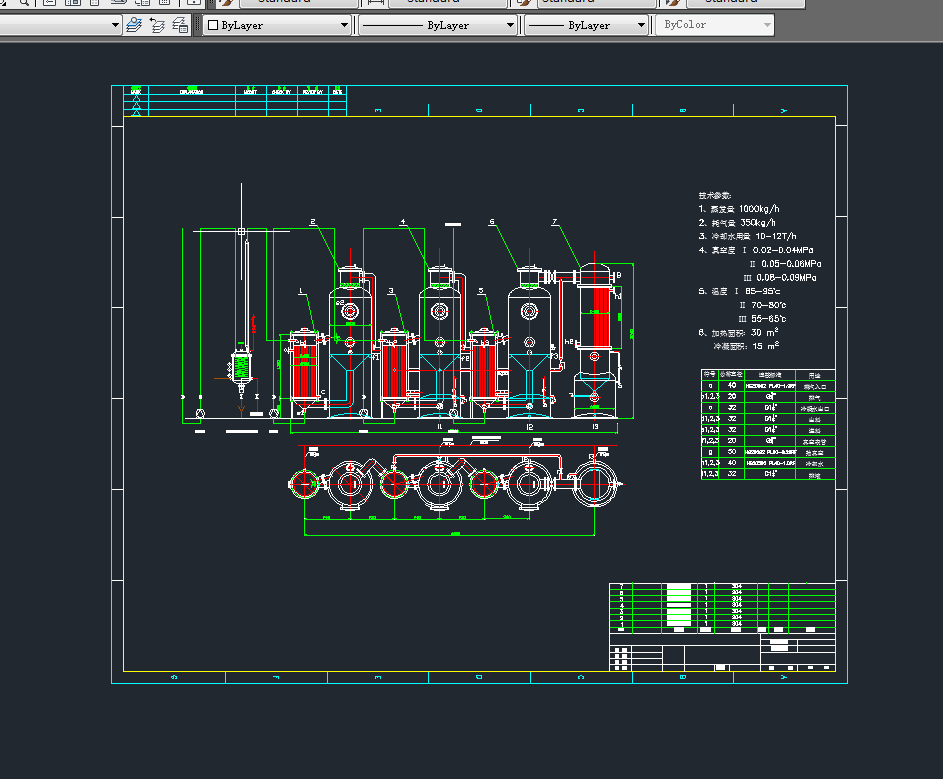Expand the color control ByLayer dropdown
943x779 pixels.
pyautogui.click(x=345, y=25)
